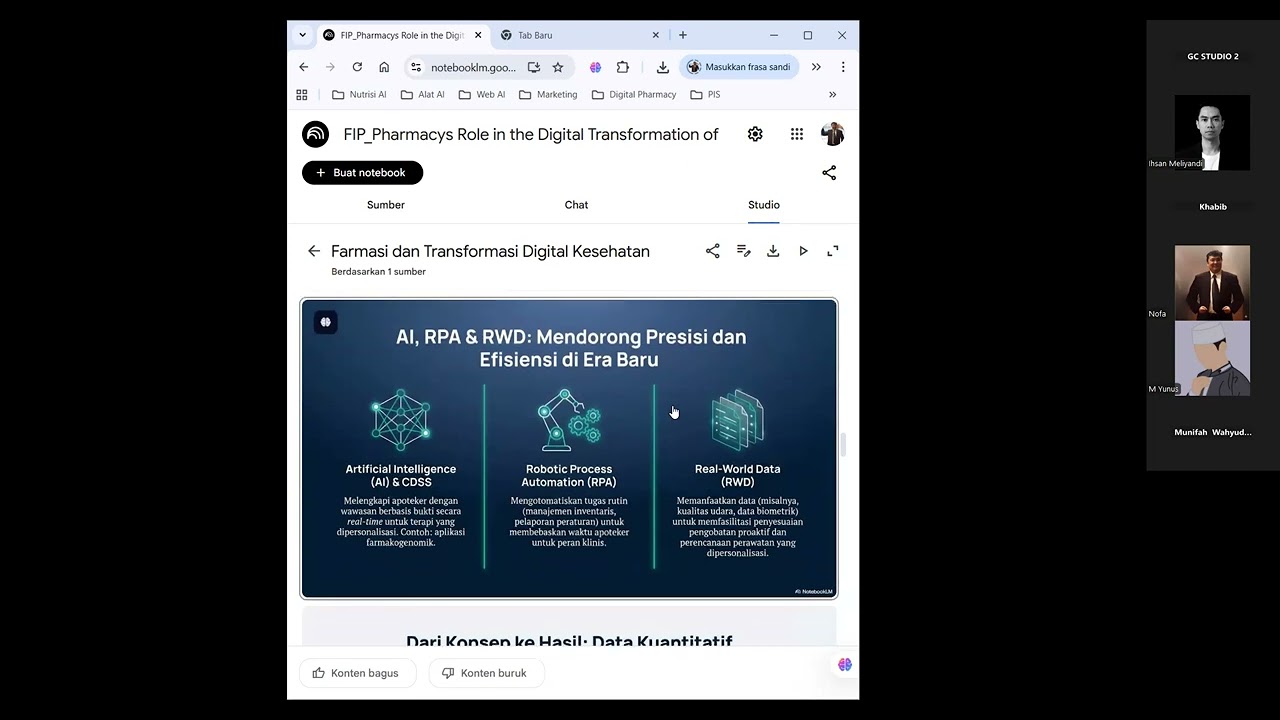Switch to the FIP_Pharmacys Role browser tab
1280x720 pixels.
403,35
